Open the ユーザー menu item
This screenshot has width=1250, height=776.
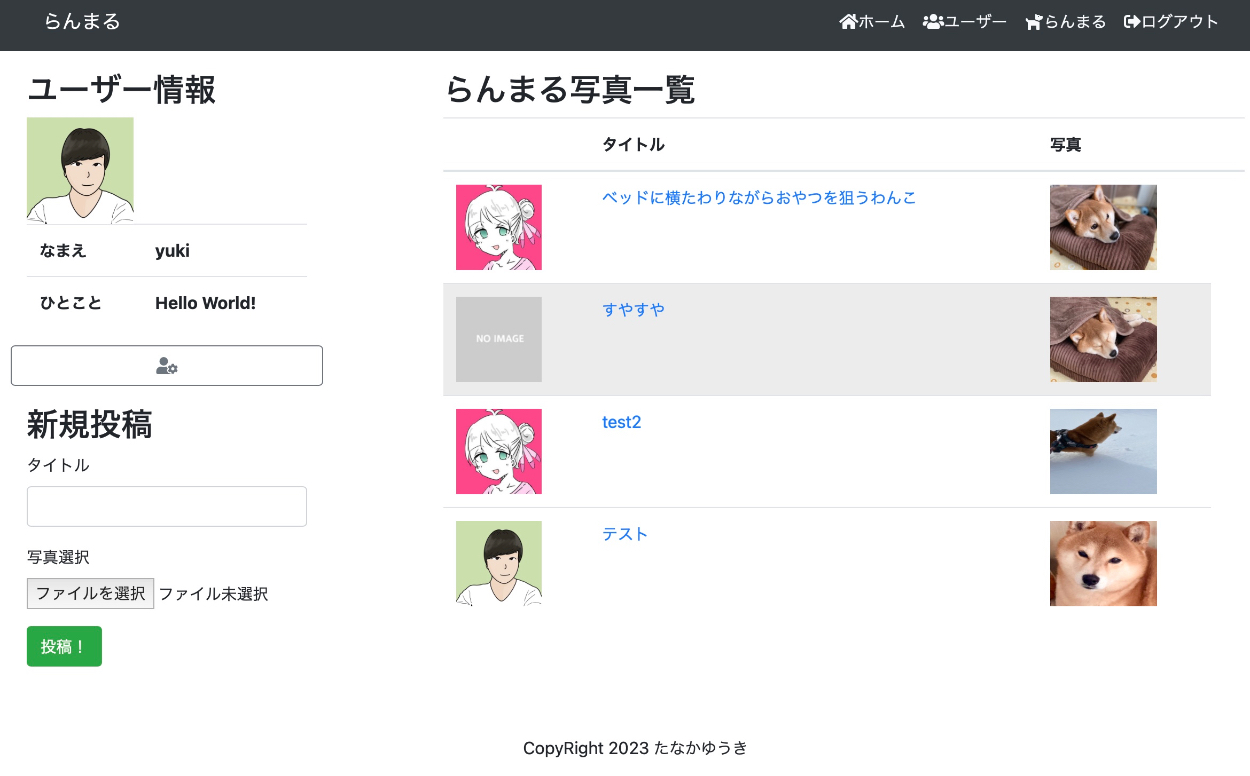click(976, 22)
